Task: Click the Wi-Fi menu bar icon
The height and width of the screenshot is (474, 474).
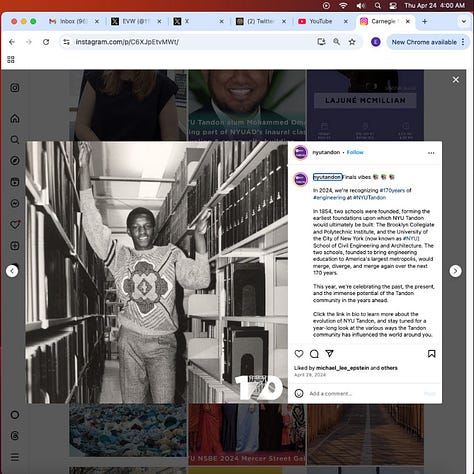Action: click(x=343, y=6)
